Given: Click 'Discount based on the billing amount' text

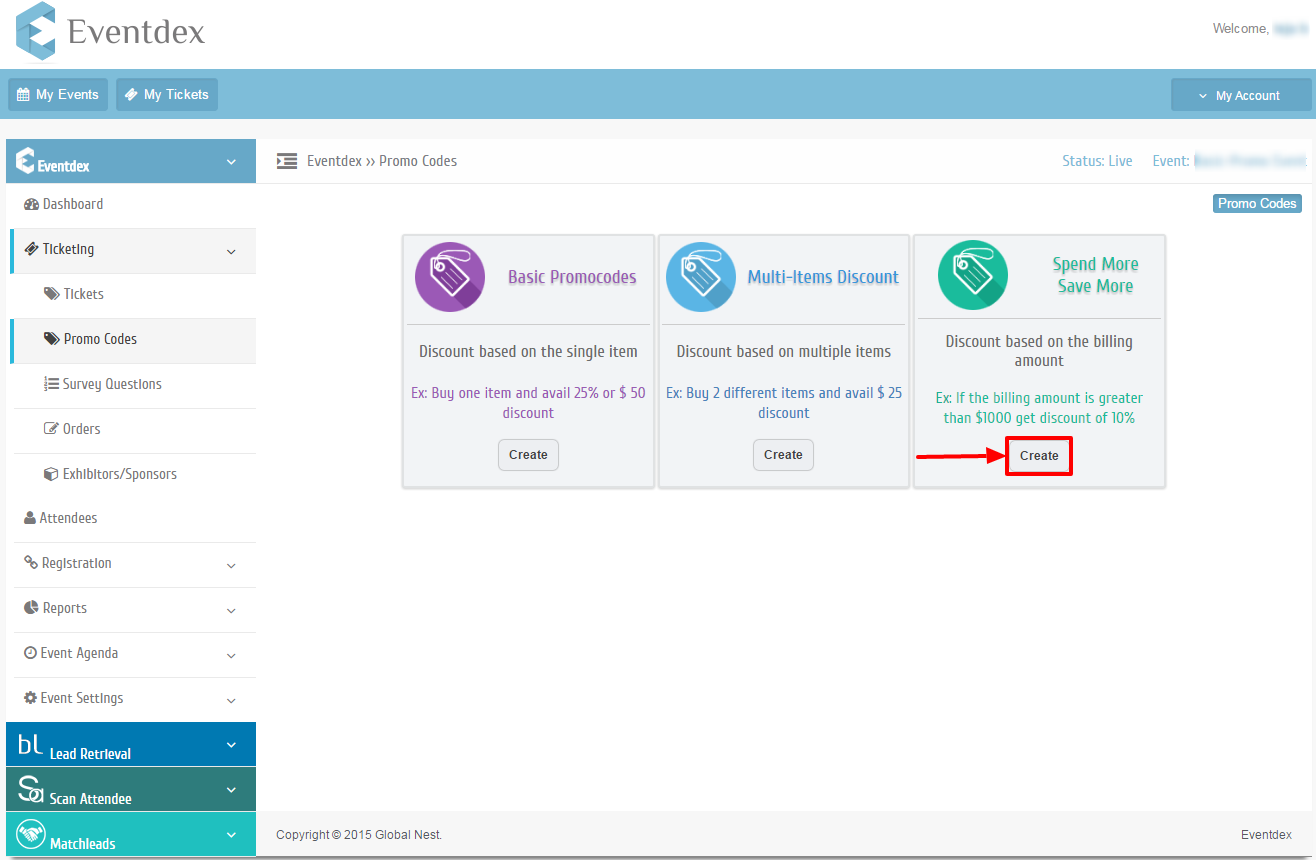Looking at the screenshot, I should click(x=1039, y=351).
